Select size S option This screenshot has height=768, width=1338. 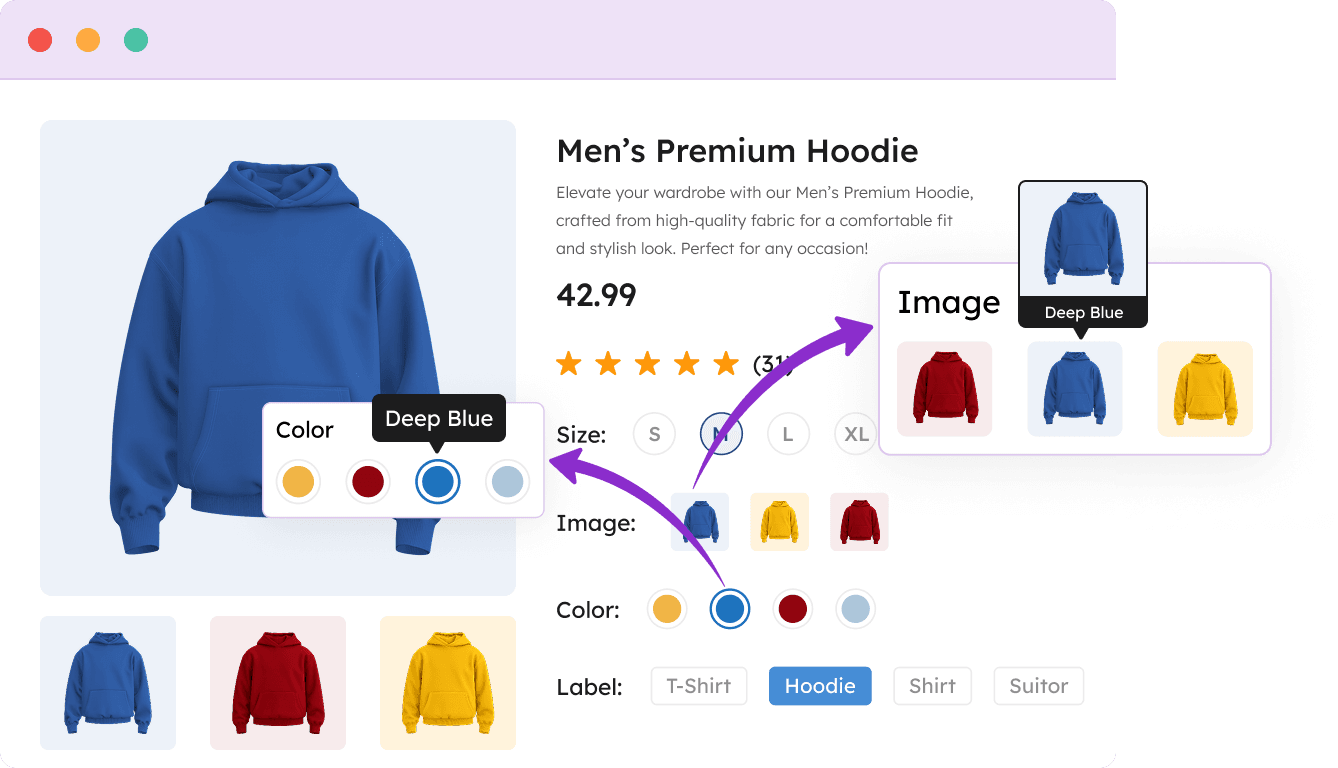(x=654, y=434)
